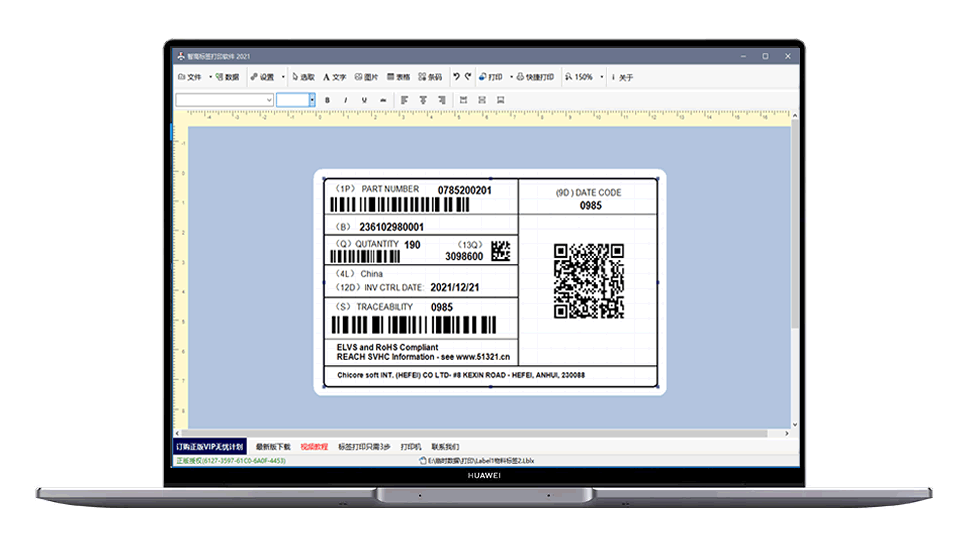Align text center
The width and height of the screenshot is (973, 549).
click(x=423, y=100)
